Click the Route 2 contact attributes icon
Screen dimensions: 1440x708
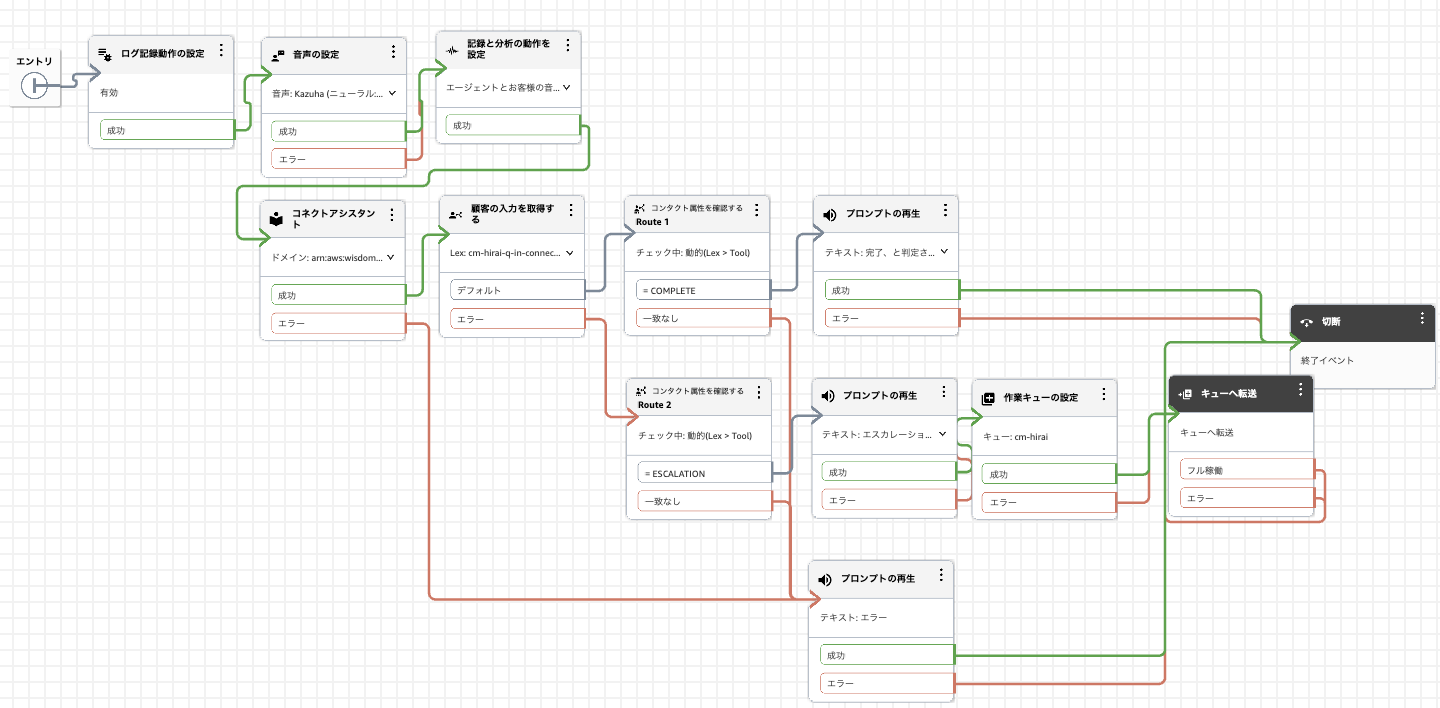coord(640,391)
